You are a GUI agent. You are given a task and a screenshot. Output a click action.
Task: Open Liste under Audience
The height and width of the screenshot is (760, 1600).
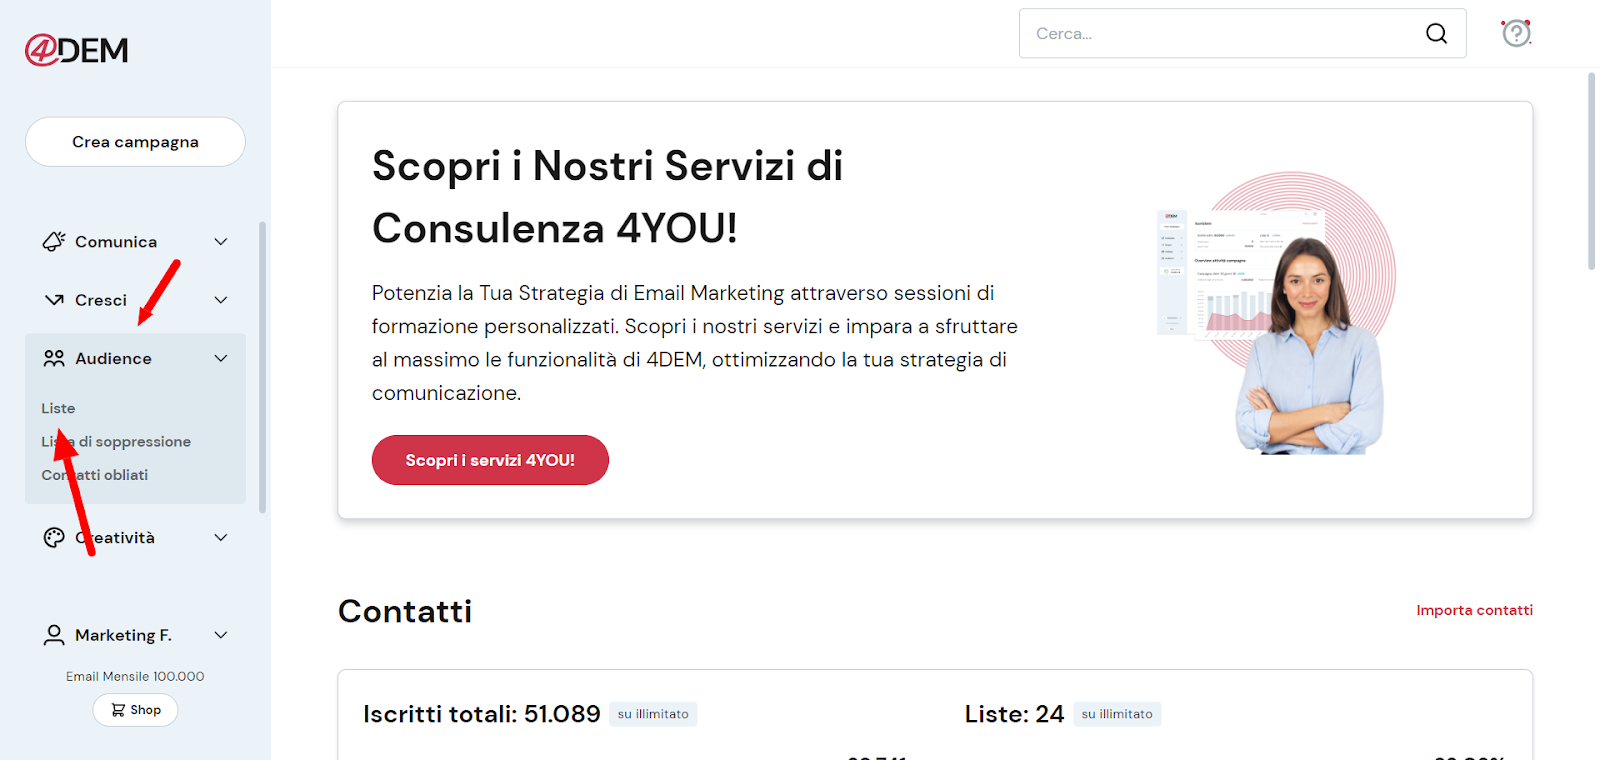[58, 408]
